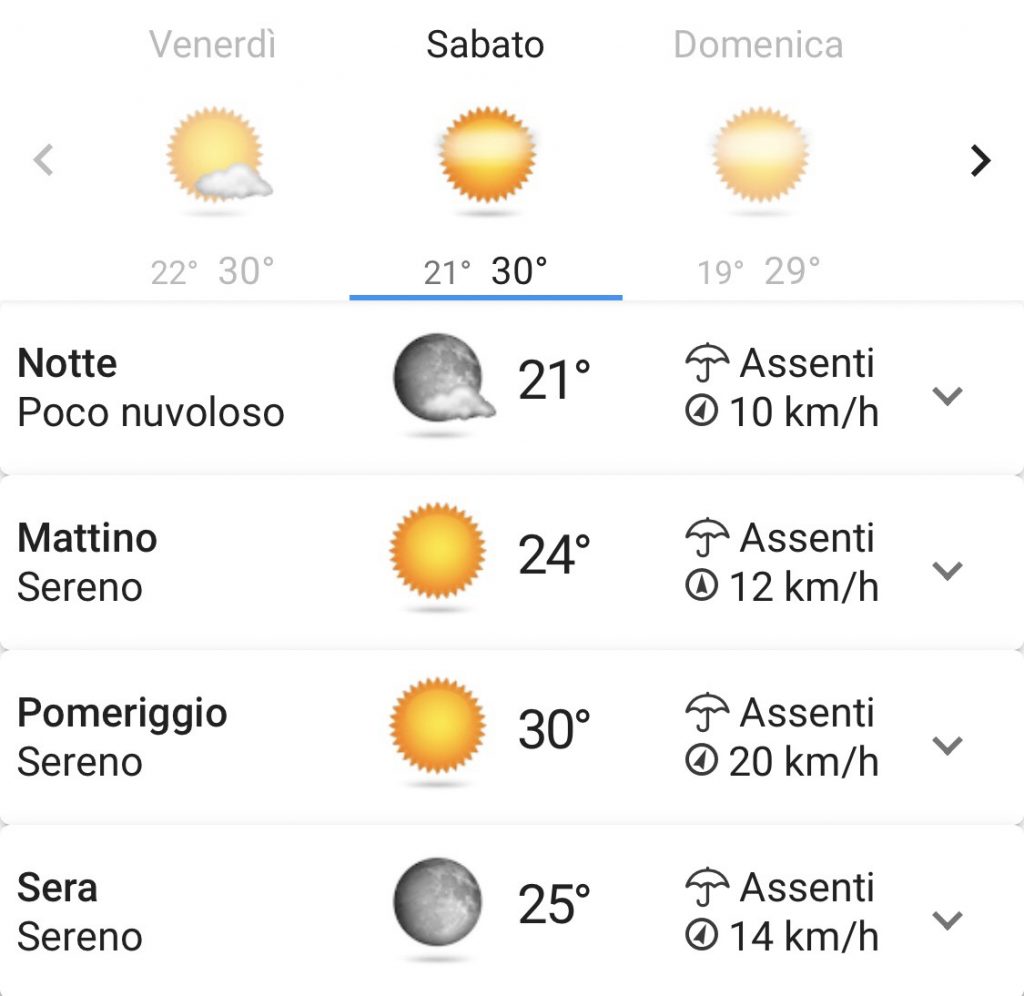This screenshot has height=996, width=1024.
Task: Tap Venerdì's partly cloudy sun icon
Action: 219,156
